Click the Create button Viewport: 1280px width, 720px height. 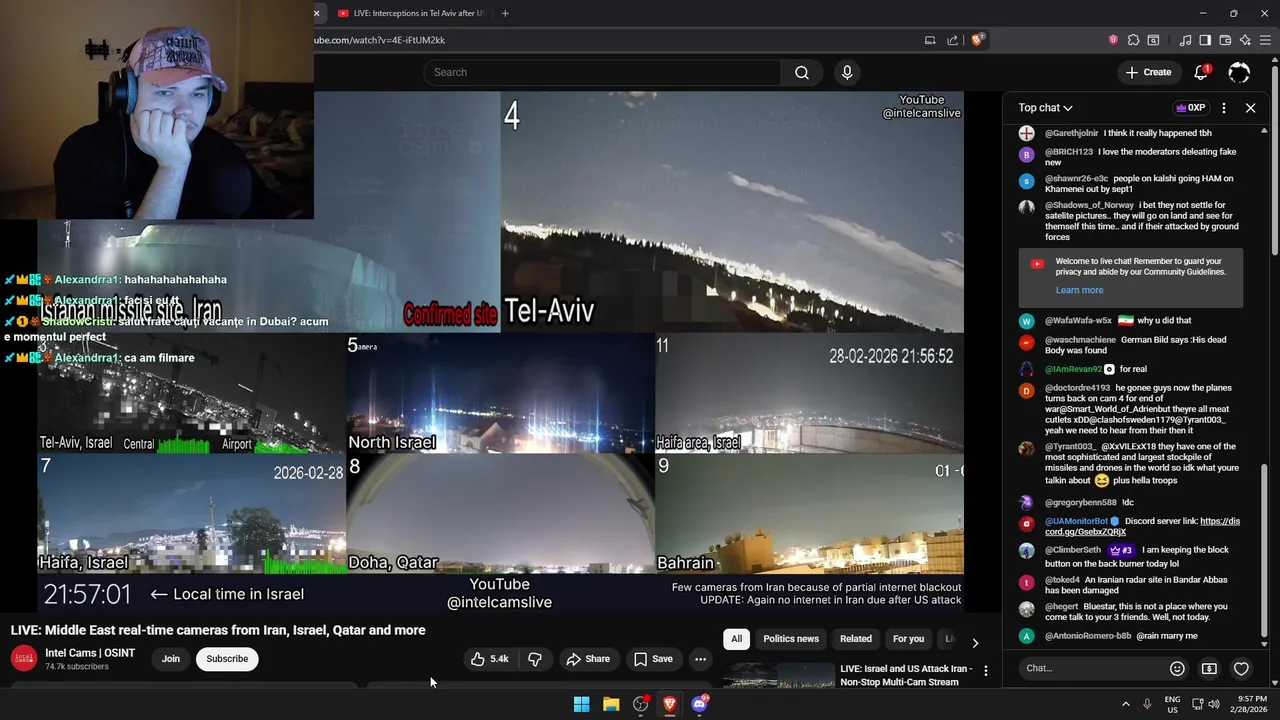pos(1148,72)
